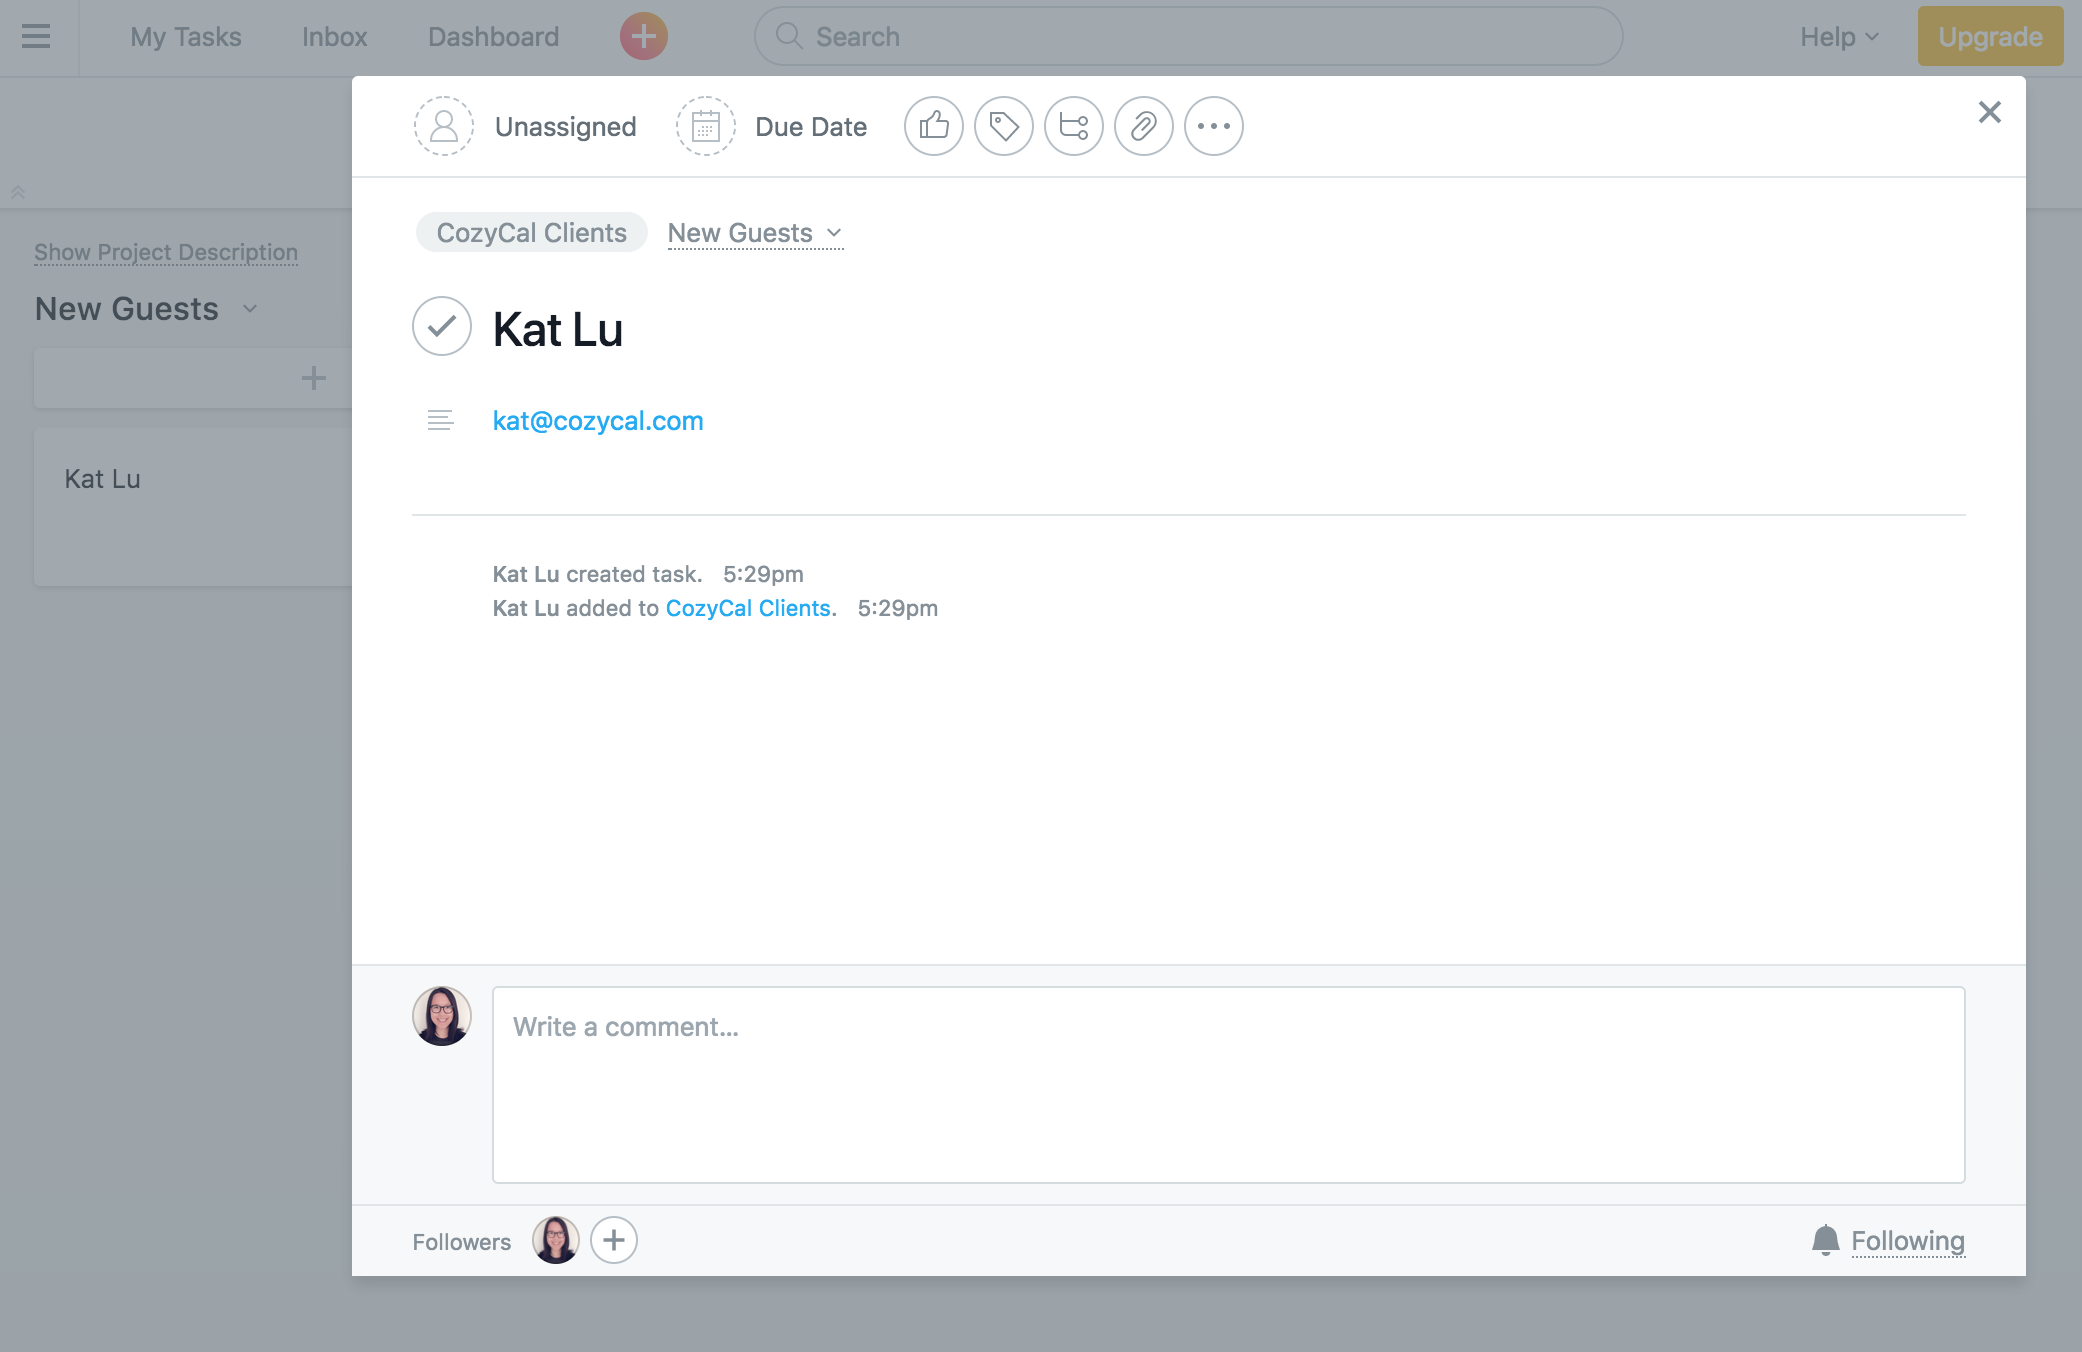Open the New Guests column chevron menu
The image size is (2082, 1352).
[250, 309]
